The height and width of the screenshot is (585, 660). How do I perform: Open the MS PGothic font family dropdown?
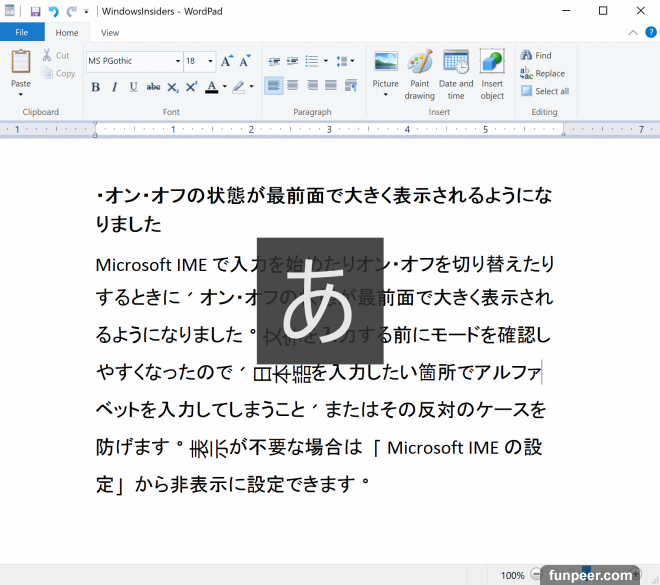pos(178,61)
